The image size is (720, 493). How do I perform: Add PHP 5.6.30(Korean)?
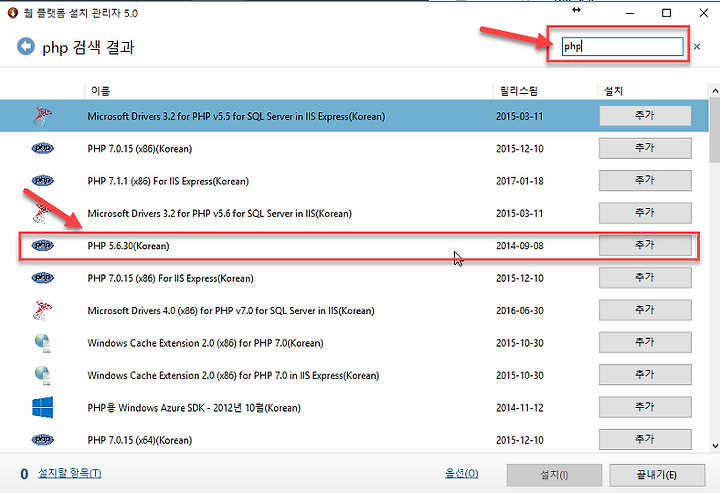(645, 245)
